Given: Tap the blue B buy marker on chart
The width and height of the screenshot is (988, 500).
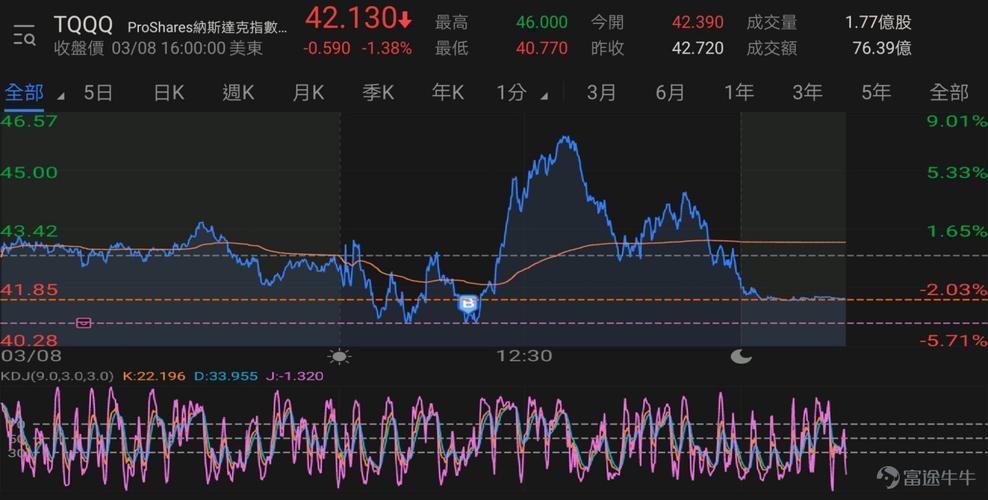Looking at the screenshot, I should (x=468, y=305).
